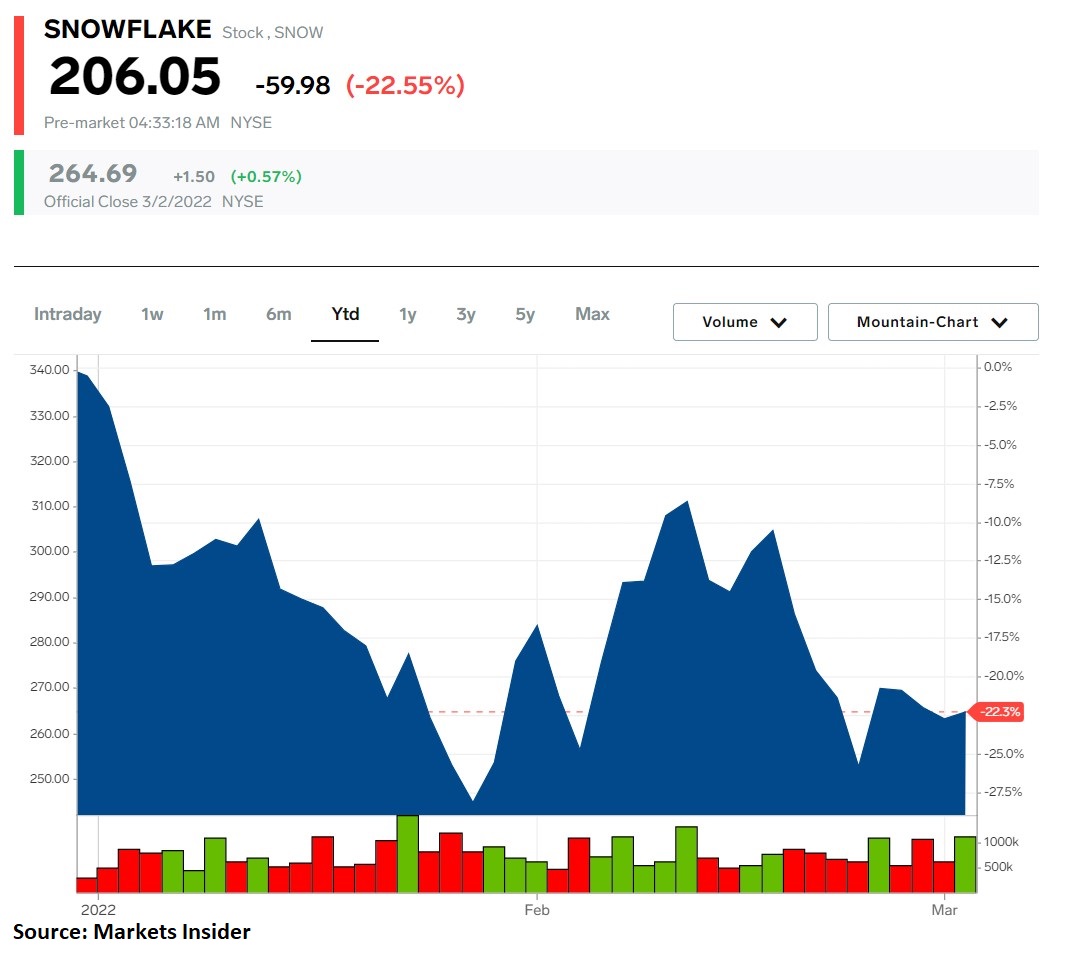Switch chart to 1m range
This screenshot has width=1068, height=958.
pyautogui.click(x=215, y=315)
